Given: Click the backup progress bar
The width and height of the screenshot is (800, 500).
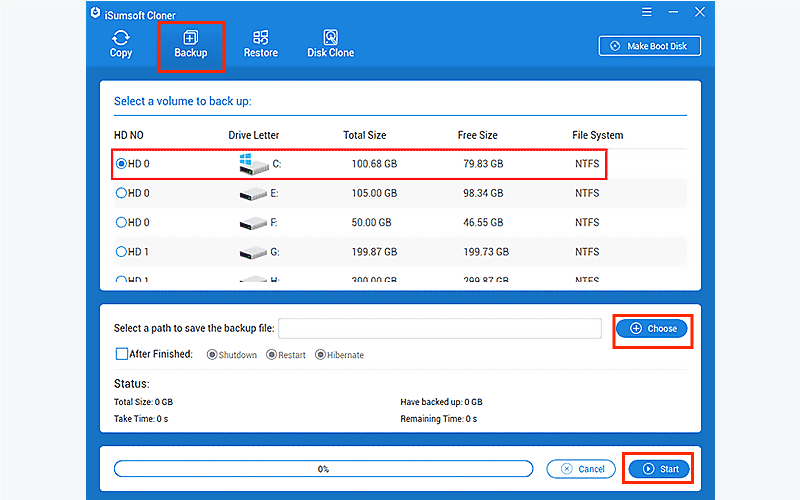Looking at the screenshot, I should pos(323,468).
